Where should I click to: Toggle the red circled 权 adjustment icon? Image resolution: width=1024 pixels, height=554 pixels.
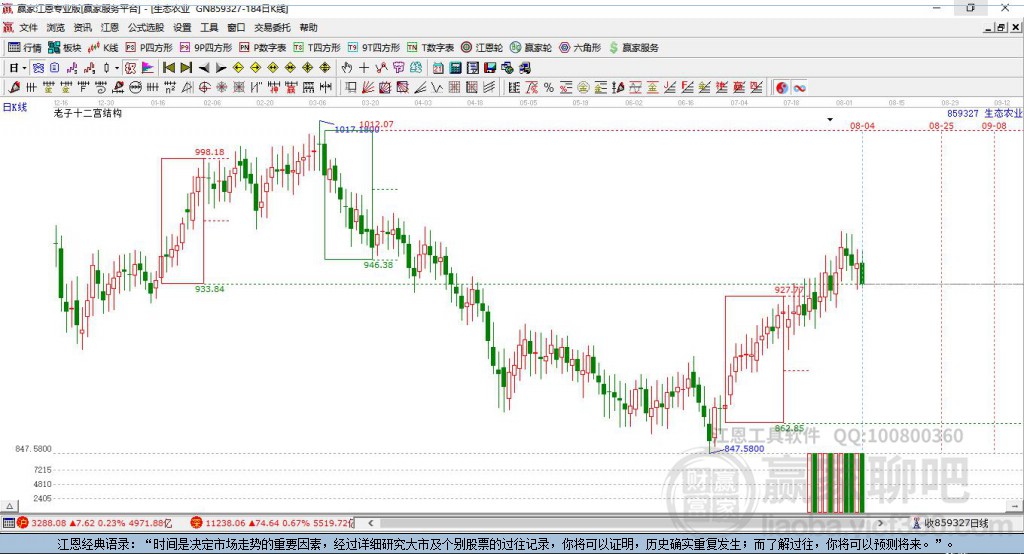click(130, 68)
